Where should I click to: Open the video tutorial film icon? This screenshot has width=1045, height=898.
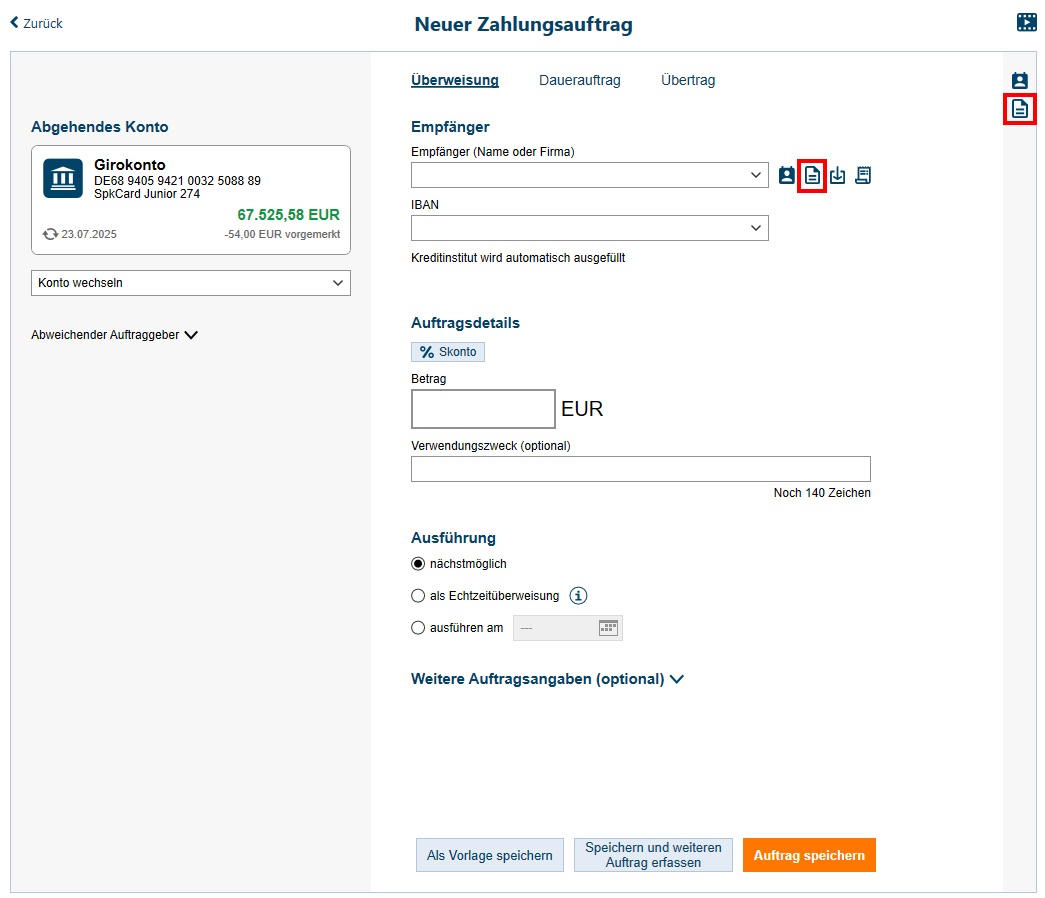point(1027,22)
